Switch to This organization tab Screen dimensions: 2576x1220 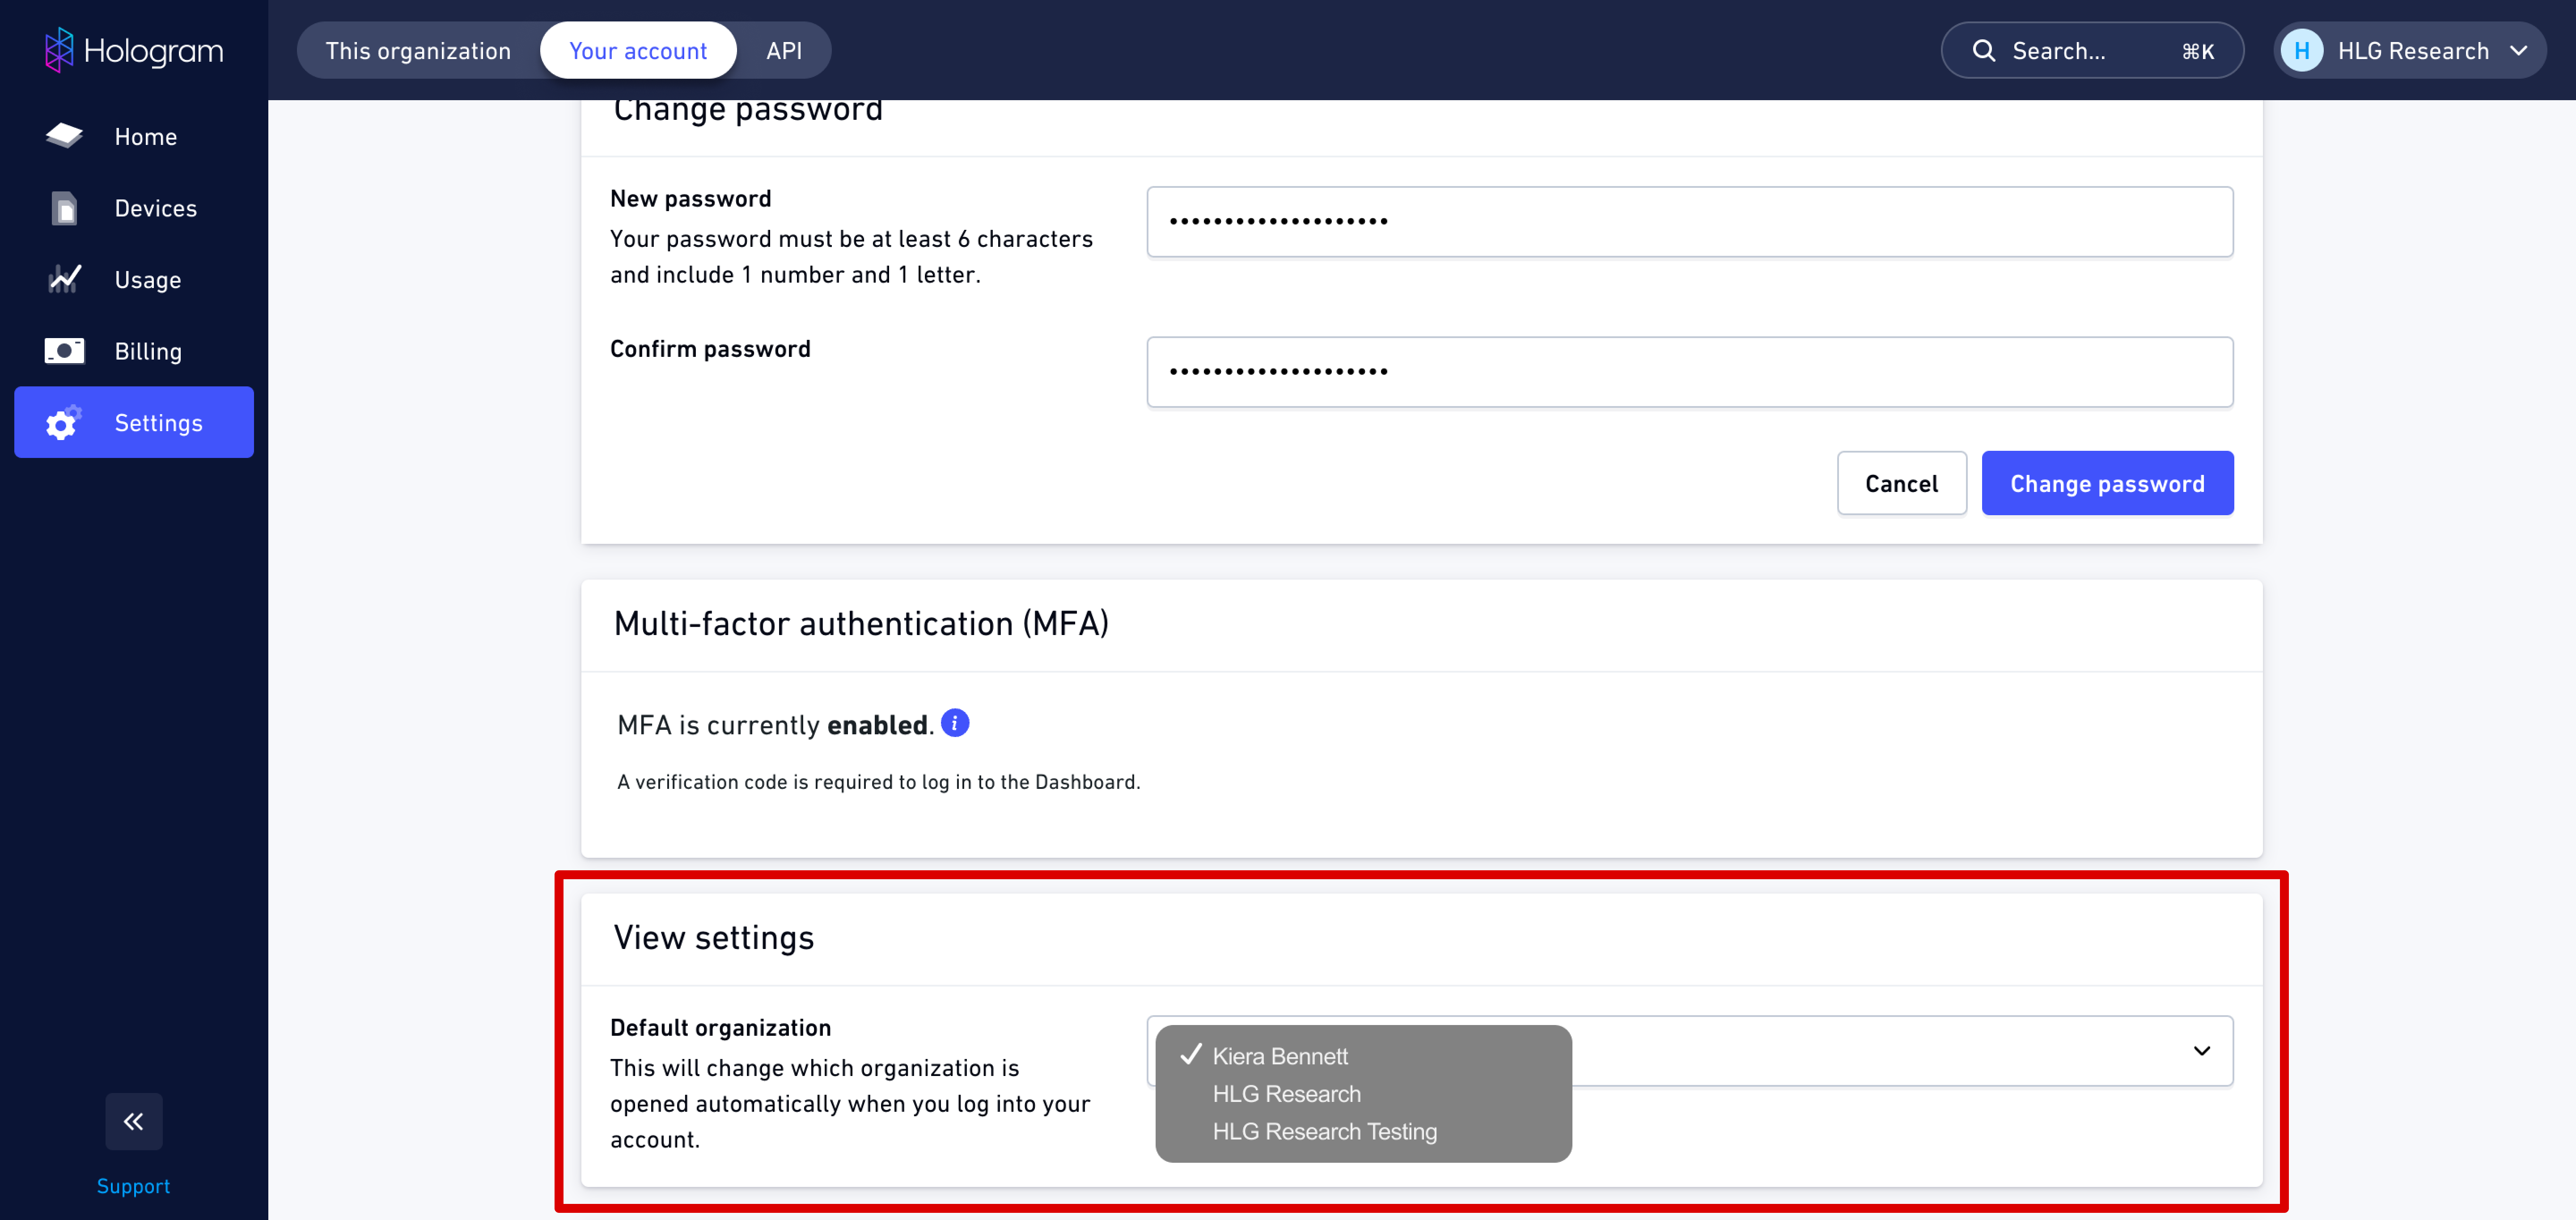(418, 50)
